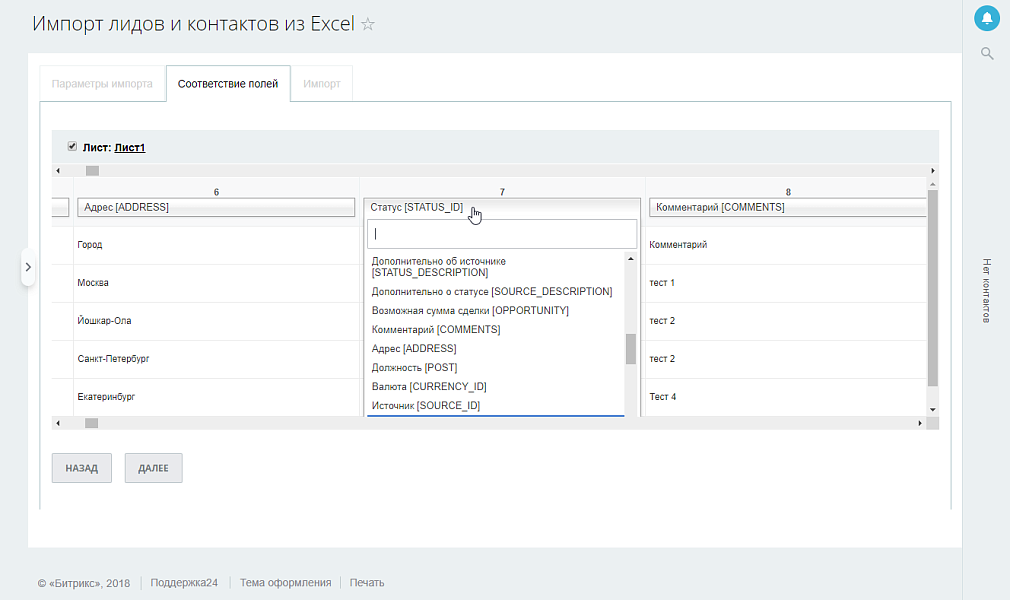
Task: Click the Печать footer link
Action: [x=366, y=581]
